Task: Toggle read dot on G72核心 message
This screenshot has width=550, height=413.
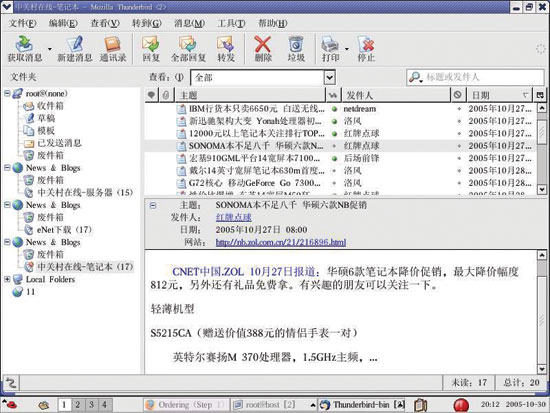Action: pos(334,183)
